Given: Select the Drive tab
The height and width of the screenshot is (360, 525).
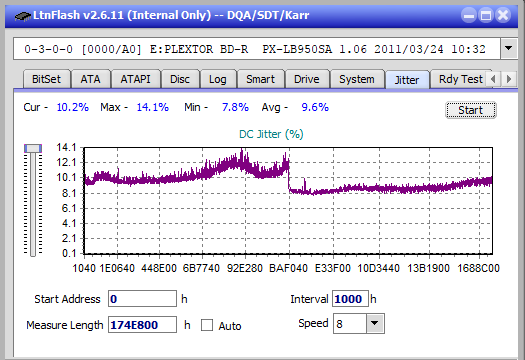Looking at the screenshot, I should pos(307,79).
